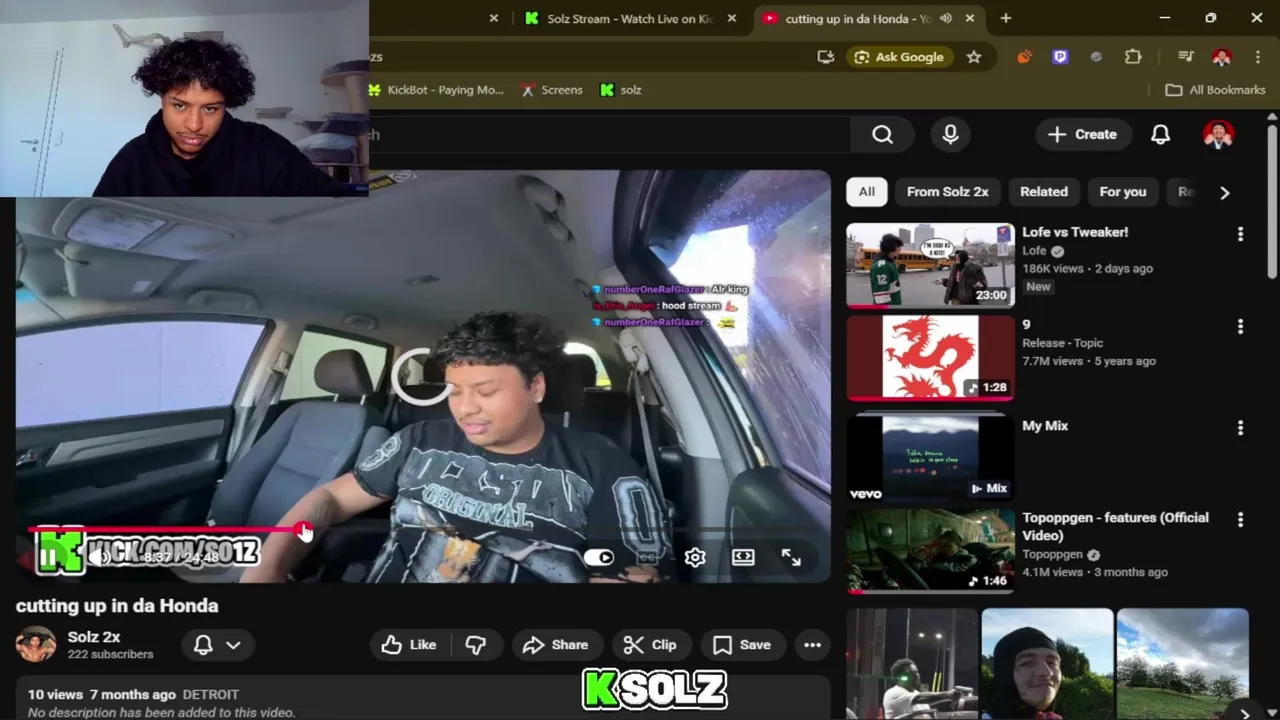Save the video to a playlist
Image resolution: width=1280 pixels, height=720 pixels.
pyautogui.click(x=741, y=645)
